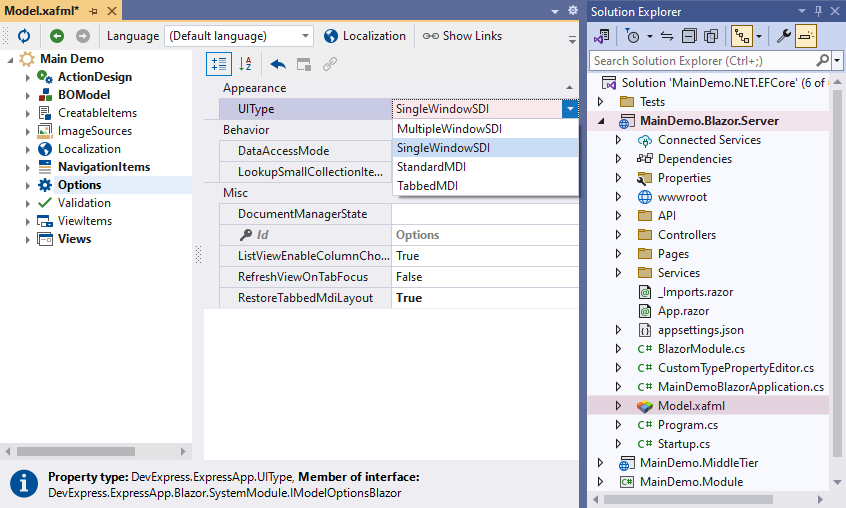846x508 pixels.
Task: Click the chain link icon in property toolbar
Action: point(330,65)
